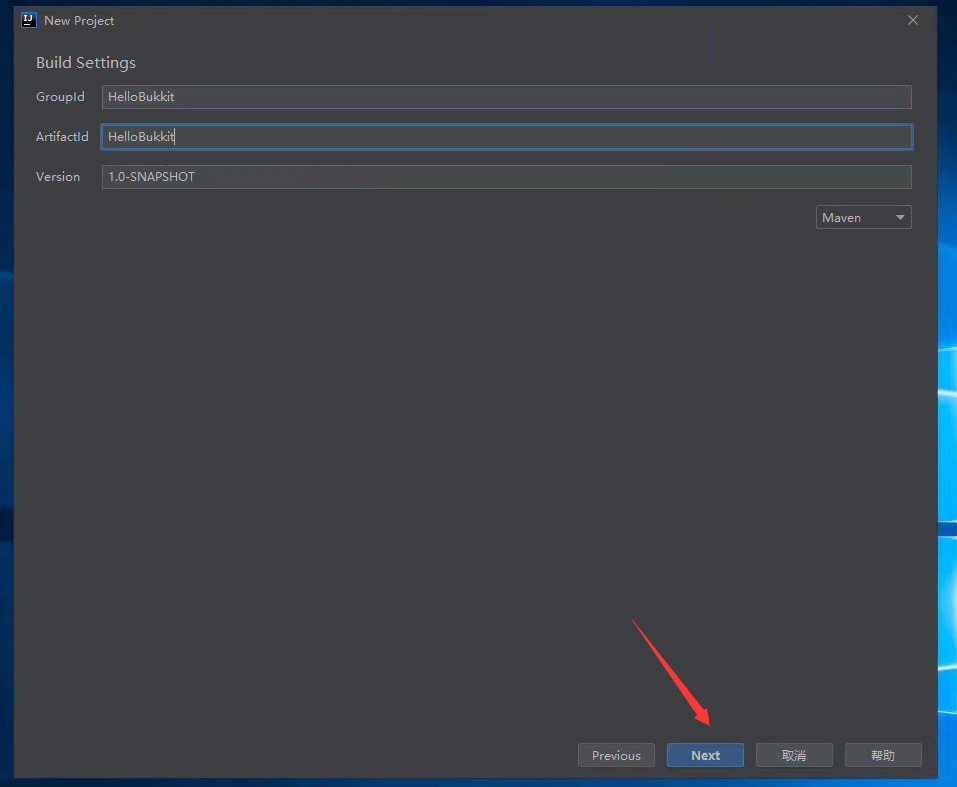Screen dimensions: 957x787
Task: Click the empty title bar area of dialog
Action: point(500,20)
